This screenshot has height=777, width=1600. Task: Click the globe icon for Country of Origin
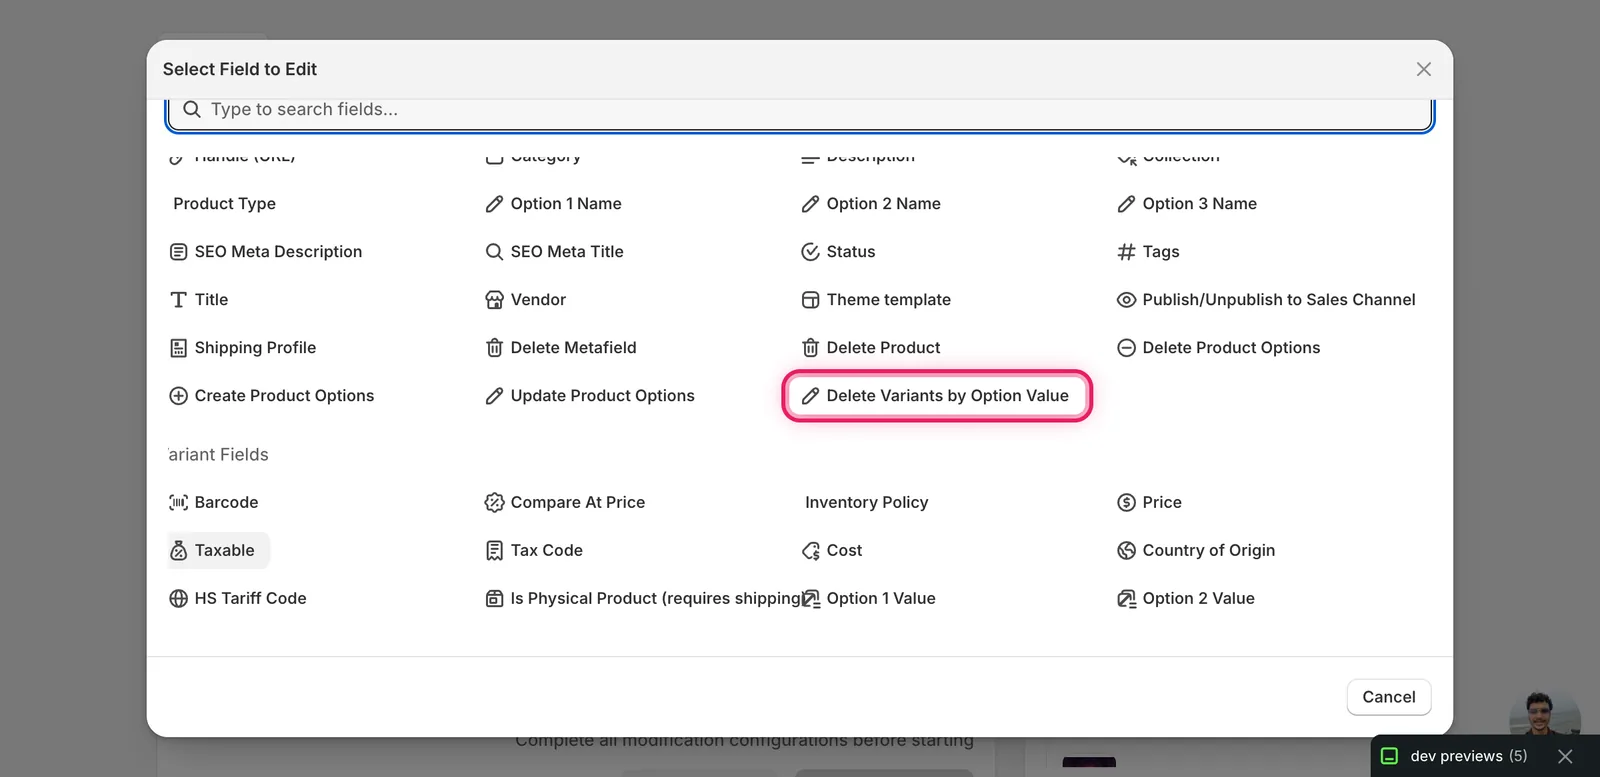pos(1126,550)
